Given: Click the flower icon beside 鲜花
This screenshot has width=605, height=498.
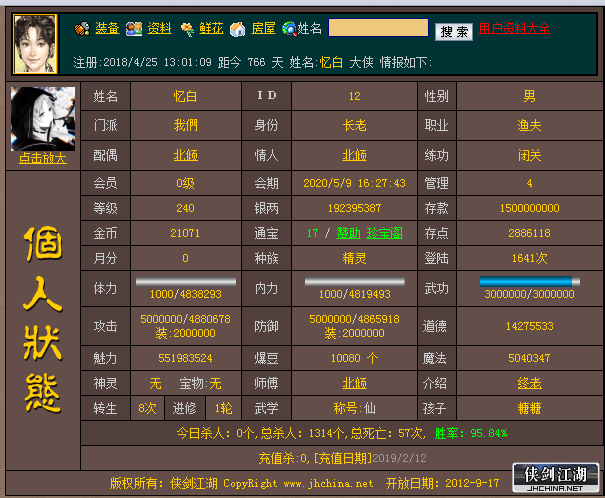Looking at the screenshot, I should pos(187,29).
